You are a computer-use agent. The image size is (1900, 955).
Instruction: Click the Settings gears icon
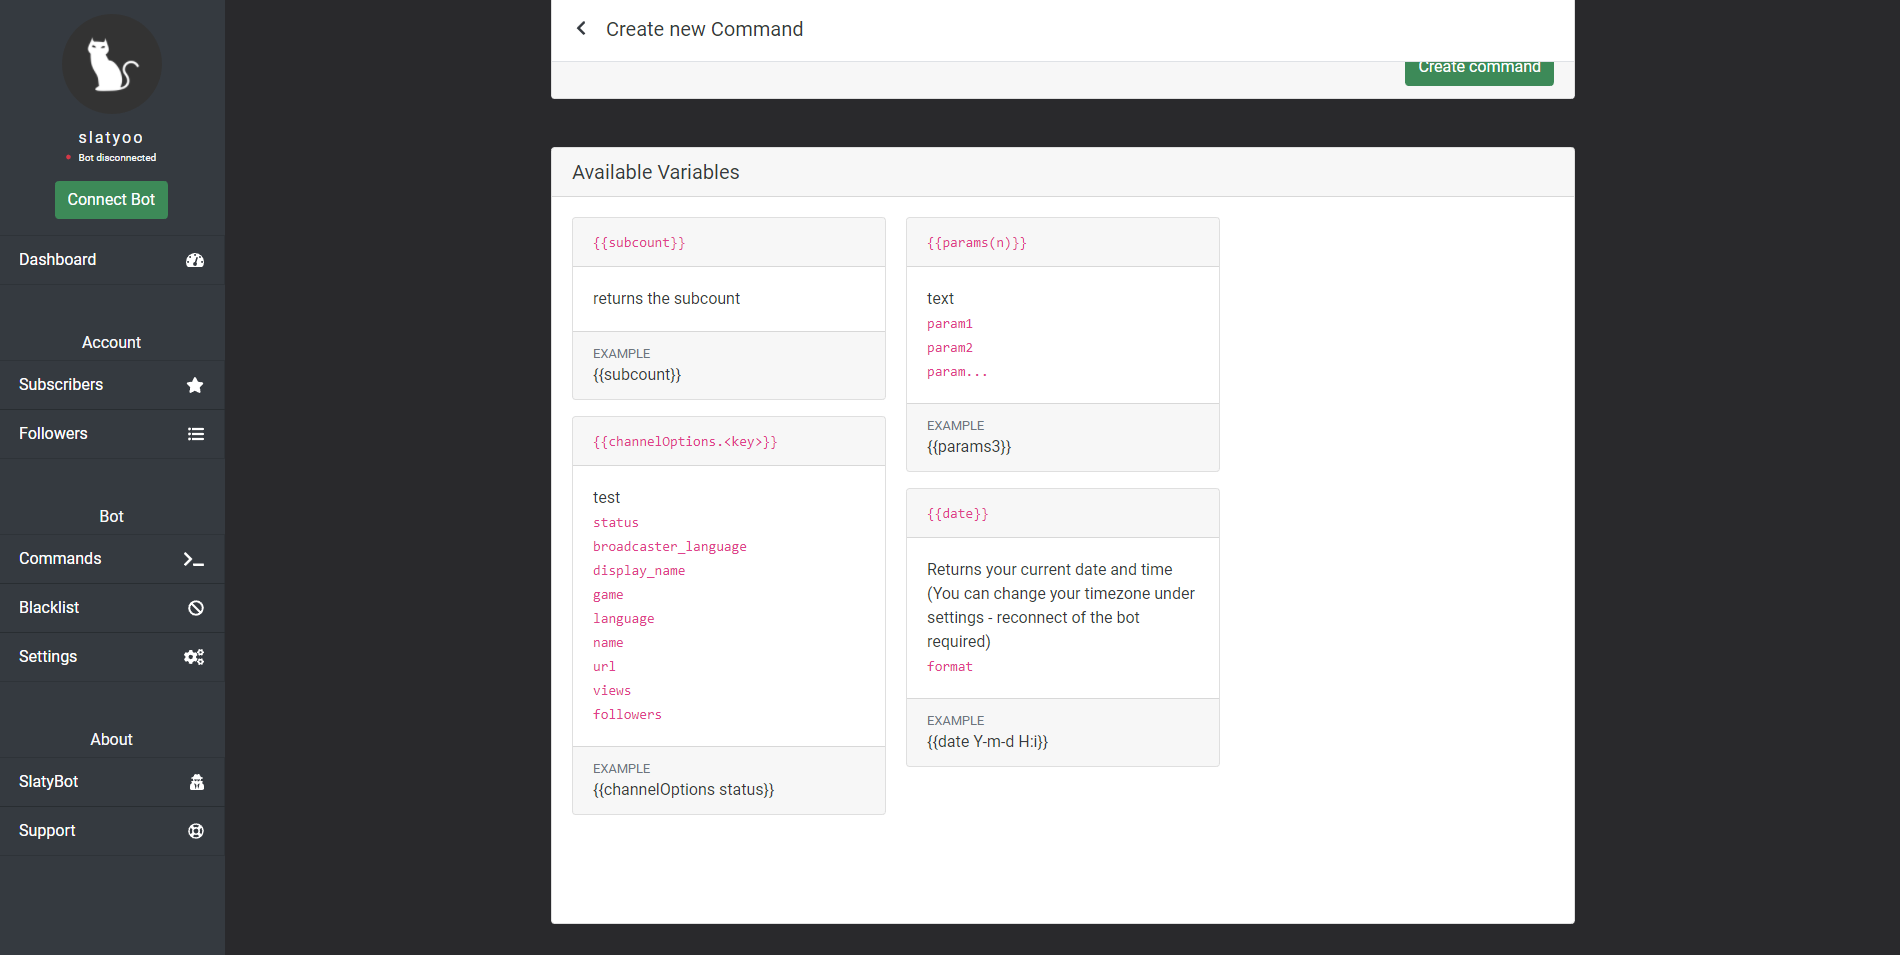point(194,657)
